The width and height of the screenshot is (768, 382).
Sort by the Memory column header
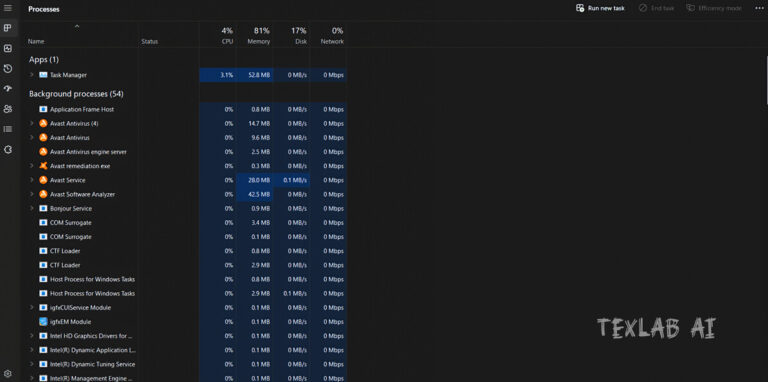click(x=259, y=42)
